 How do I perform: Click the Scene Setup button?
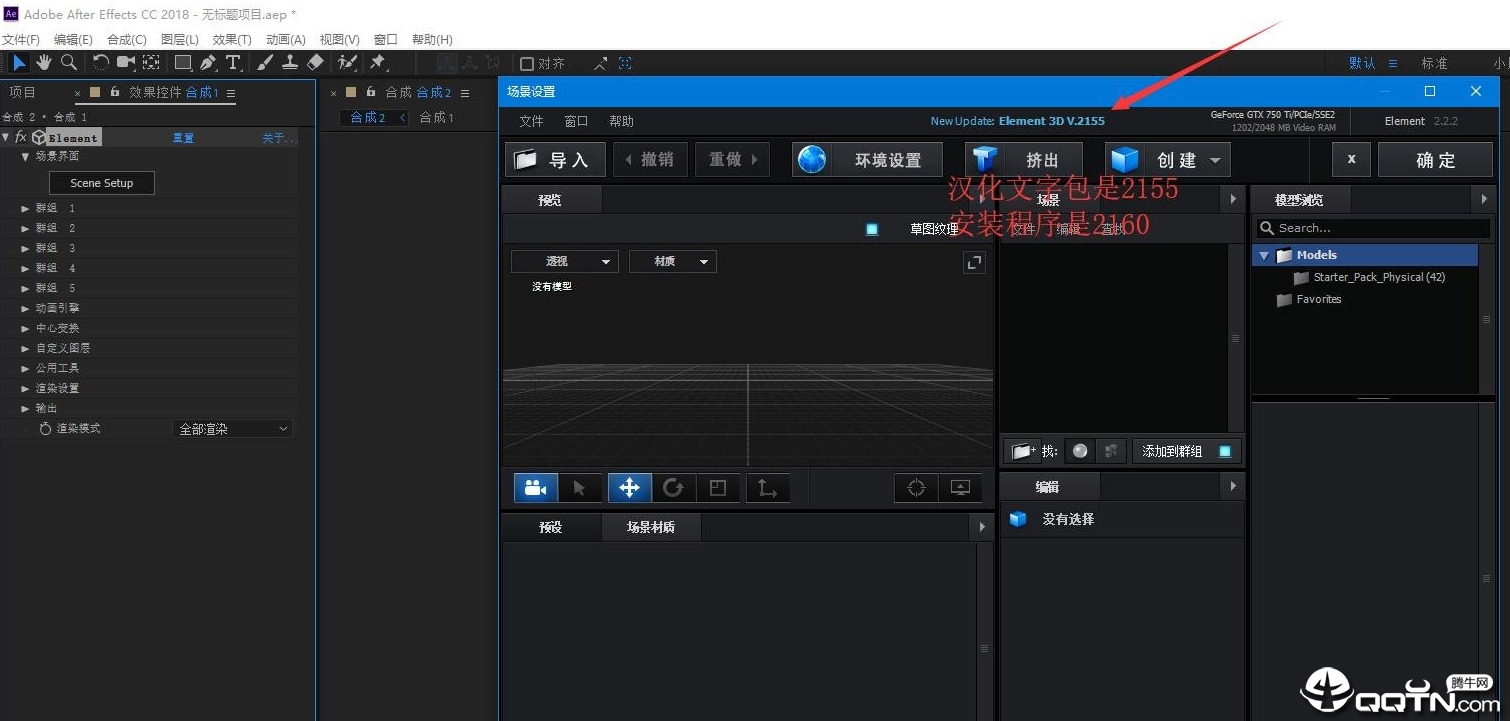(101, 182)
